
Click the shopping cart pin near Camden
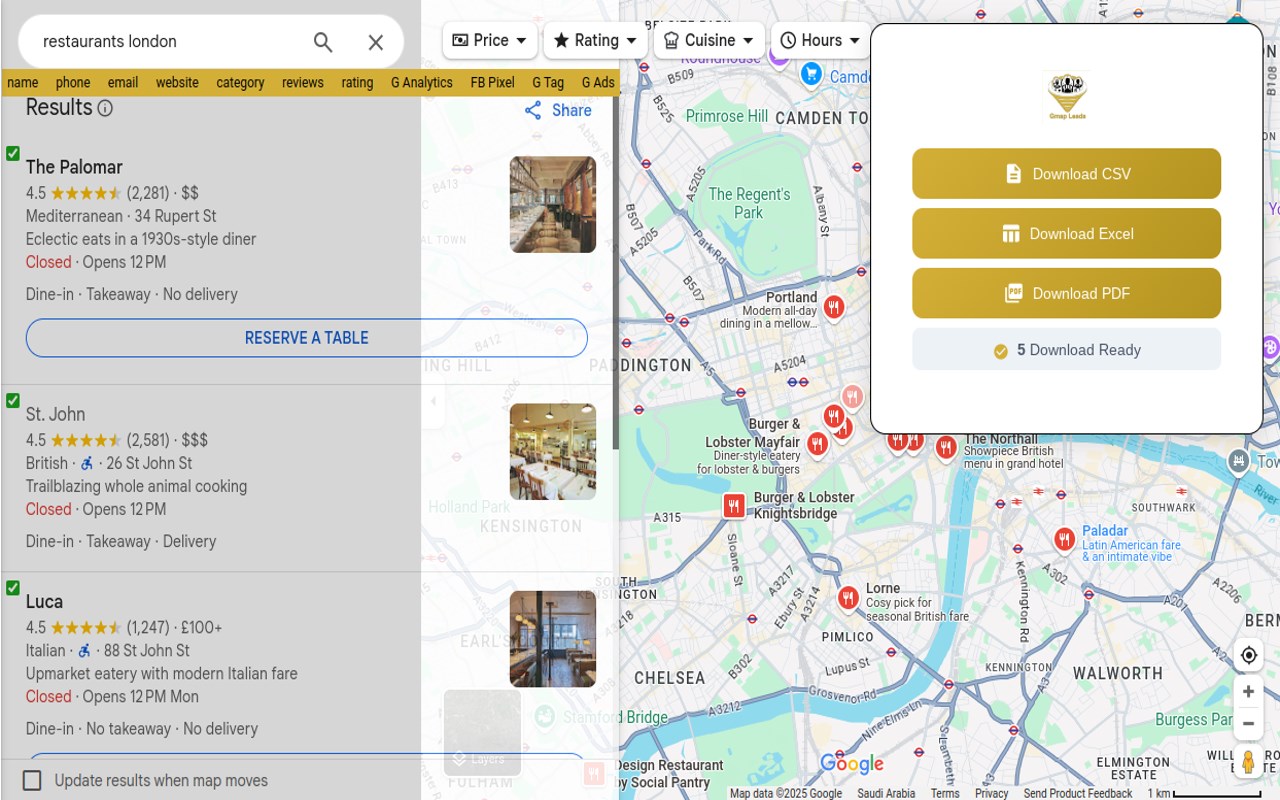[811, 74]
